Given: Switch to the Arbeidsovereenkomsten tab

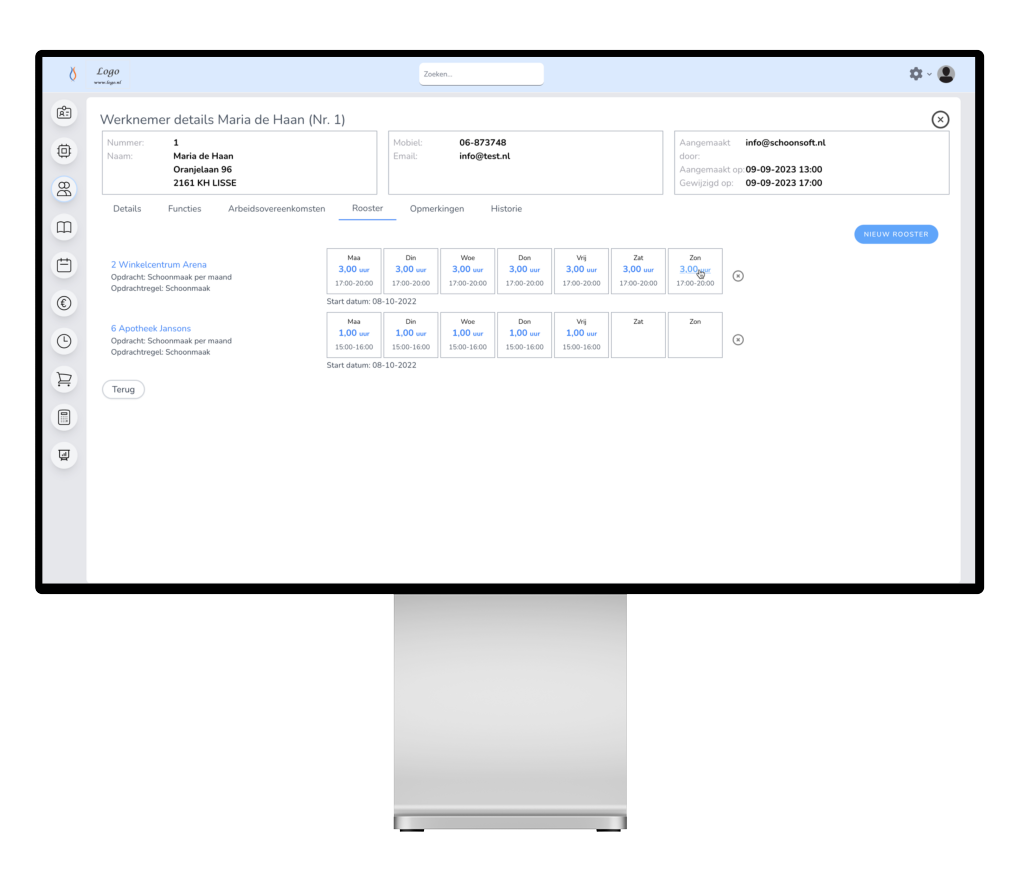Looking at the screenshot, I should [x=276, y=209].
